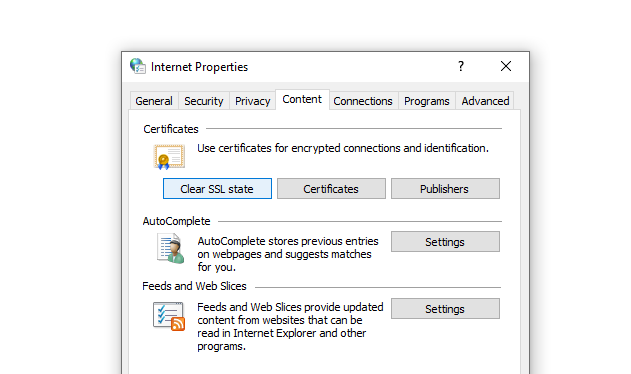Click the AutoComplete person and document icon

pos(171,249)
